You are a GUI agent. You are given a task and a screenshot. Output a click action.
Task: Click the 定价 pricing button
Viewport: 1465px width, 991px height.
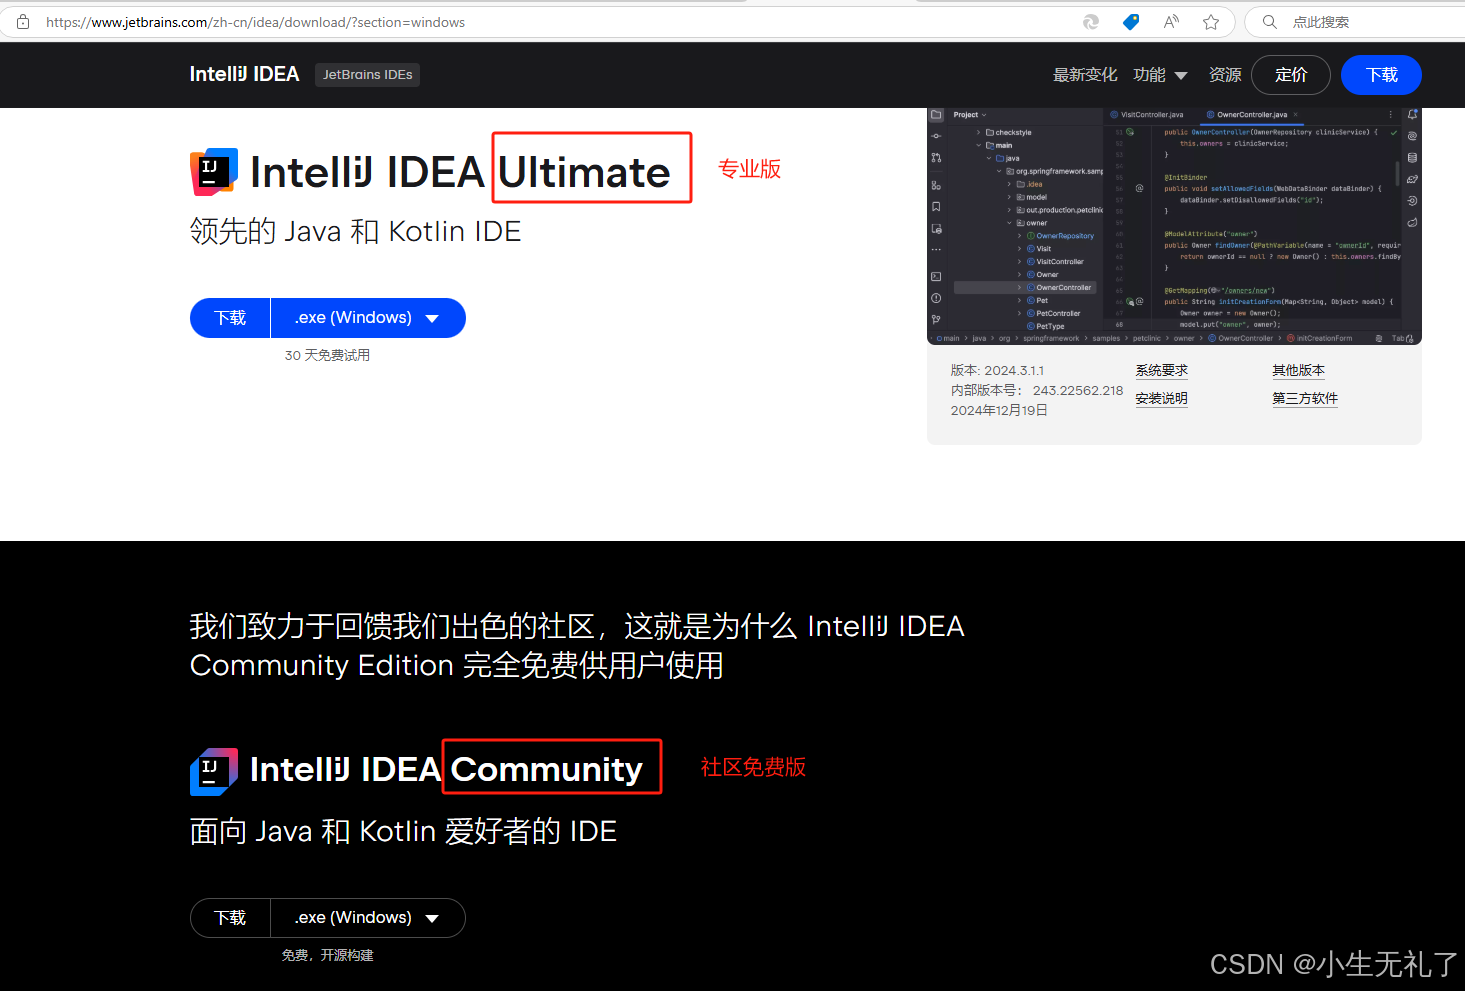(x=1291, y=75)
